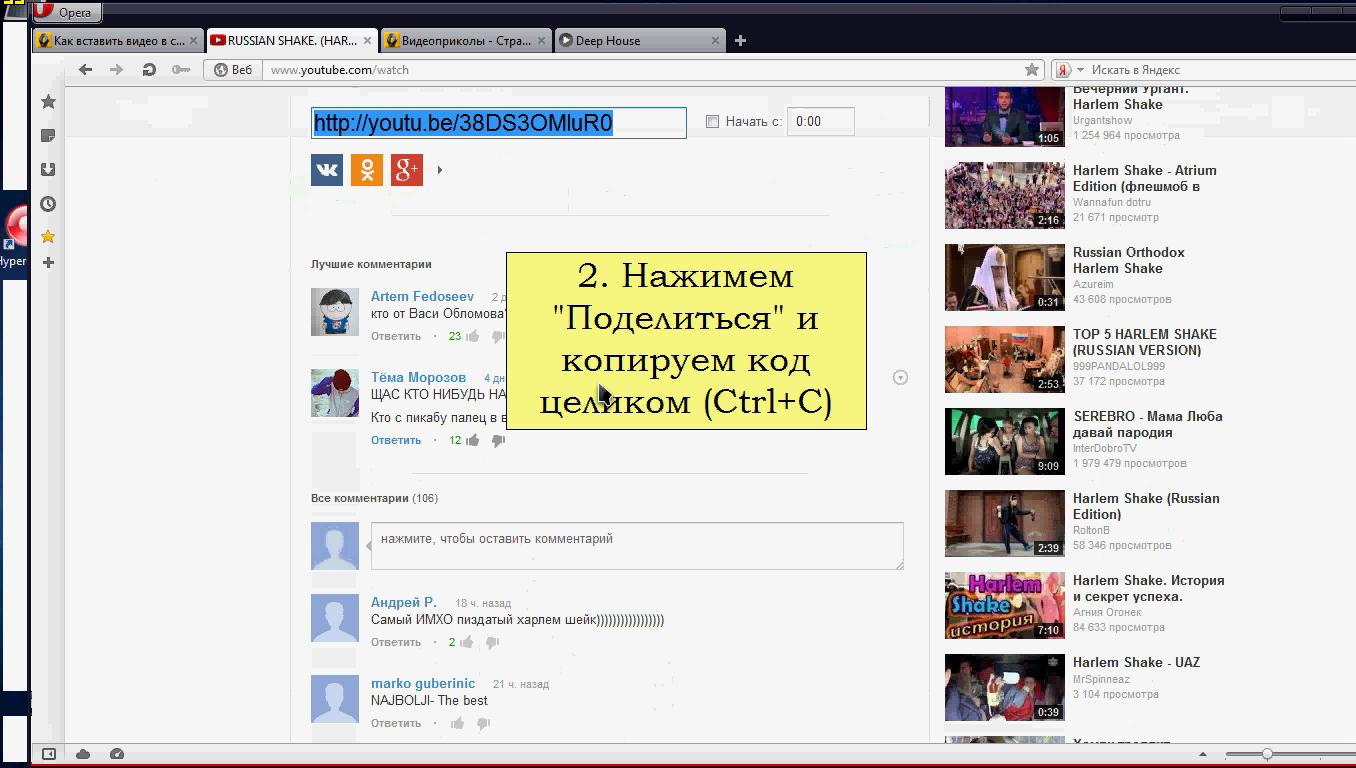The height and width of the screenshot is (768, 1356).
Task: Share the video on VK
Action: 327,170
